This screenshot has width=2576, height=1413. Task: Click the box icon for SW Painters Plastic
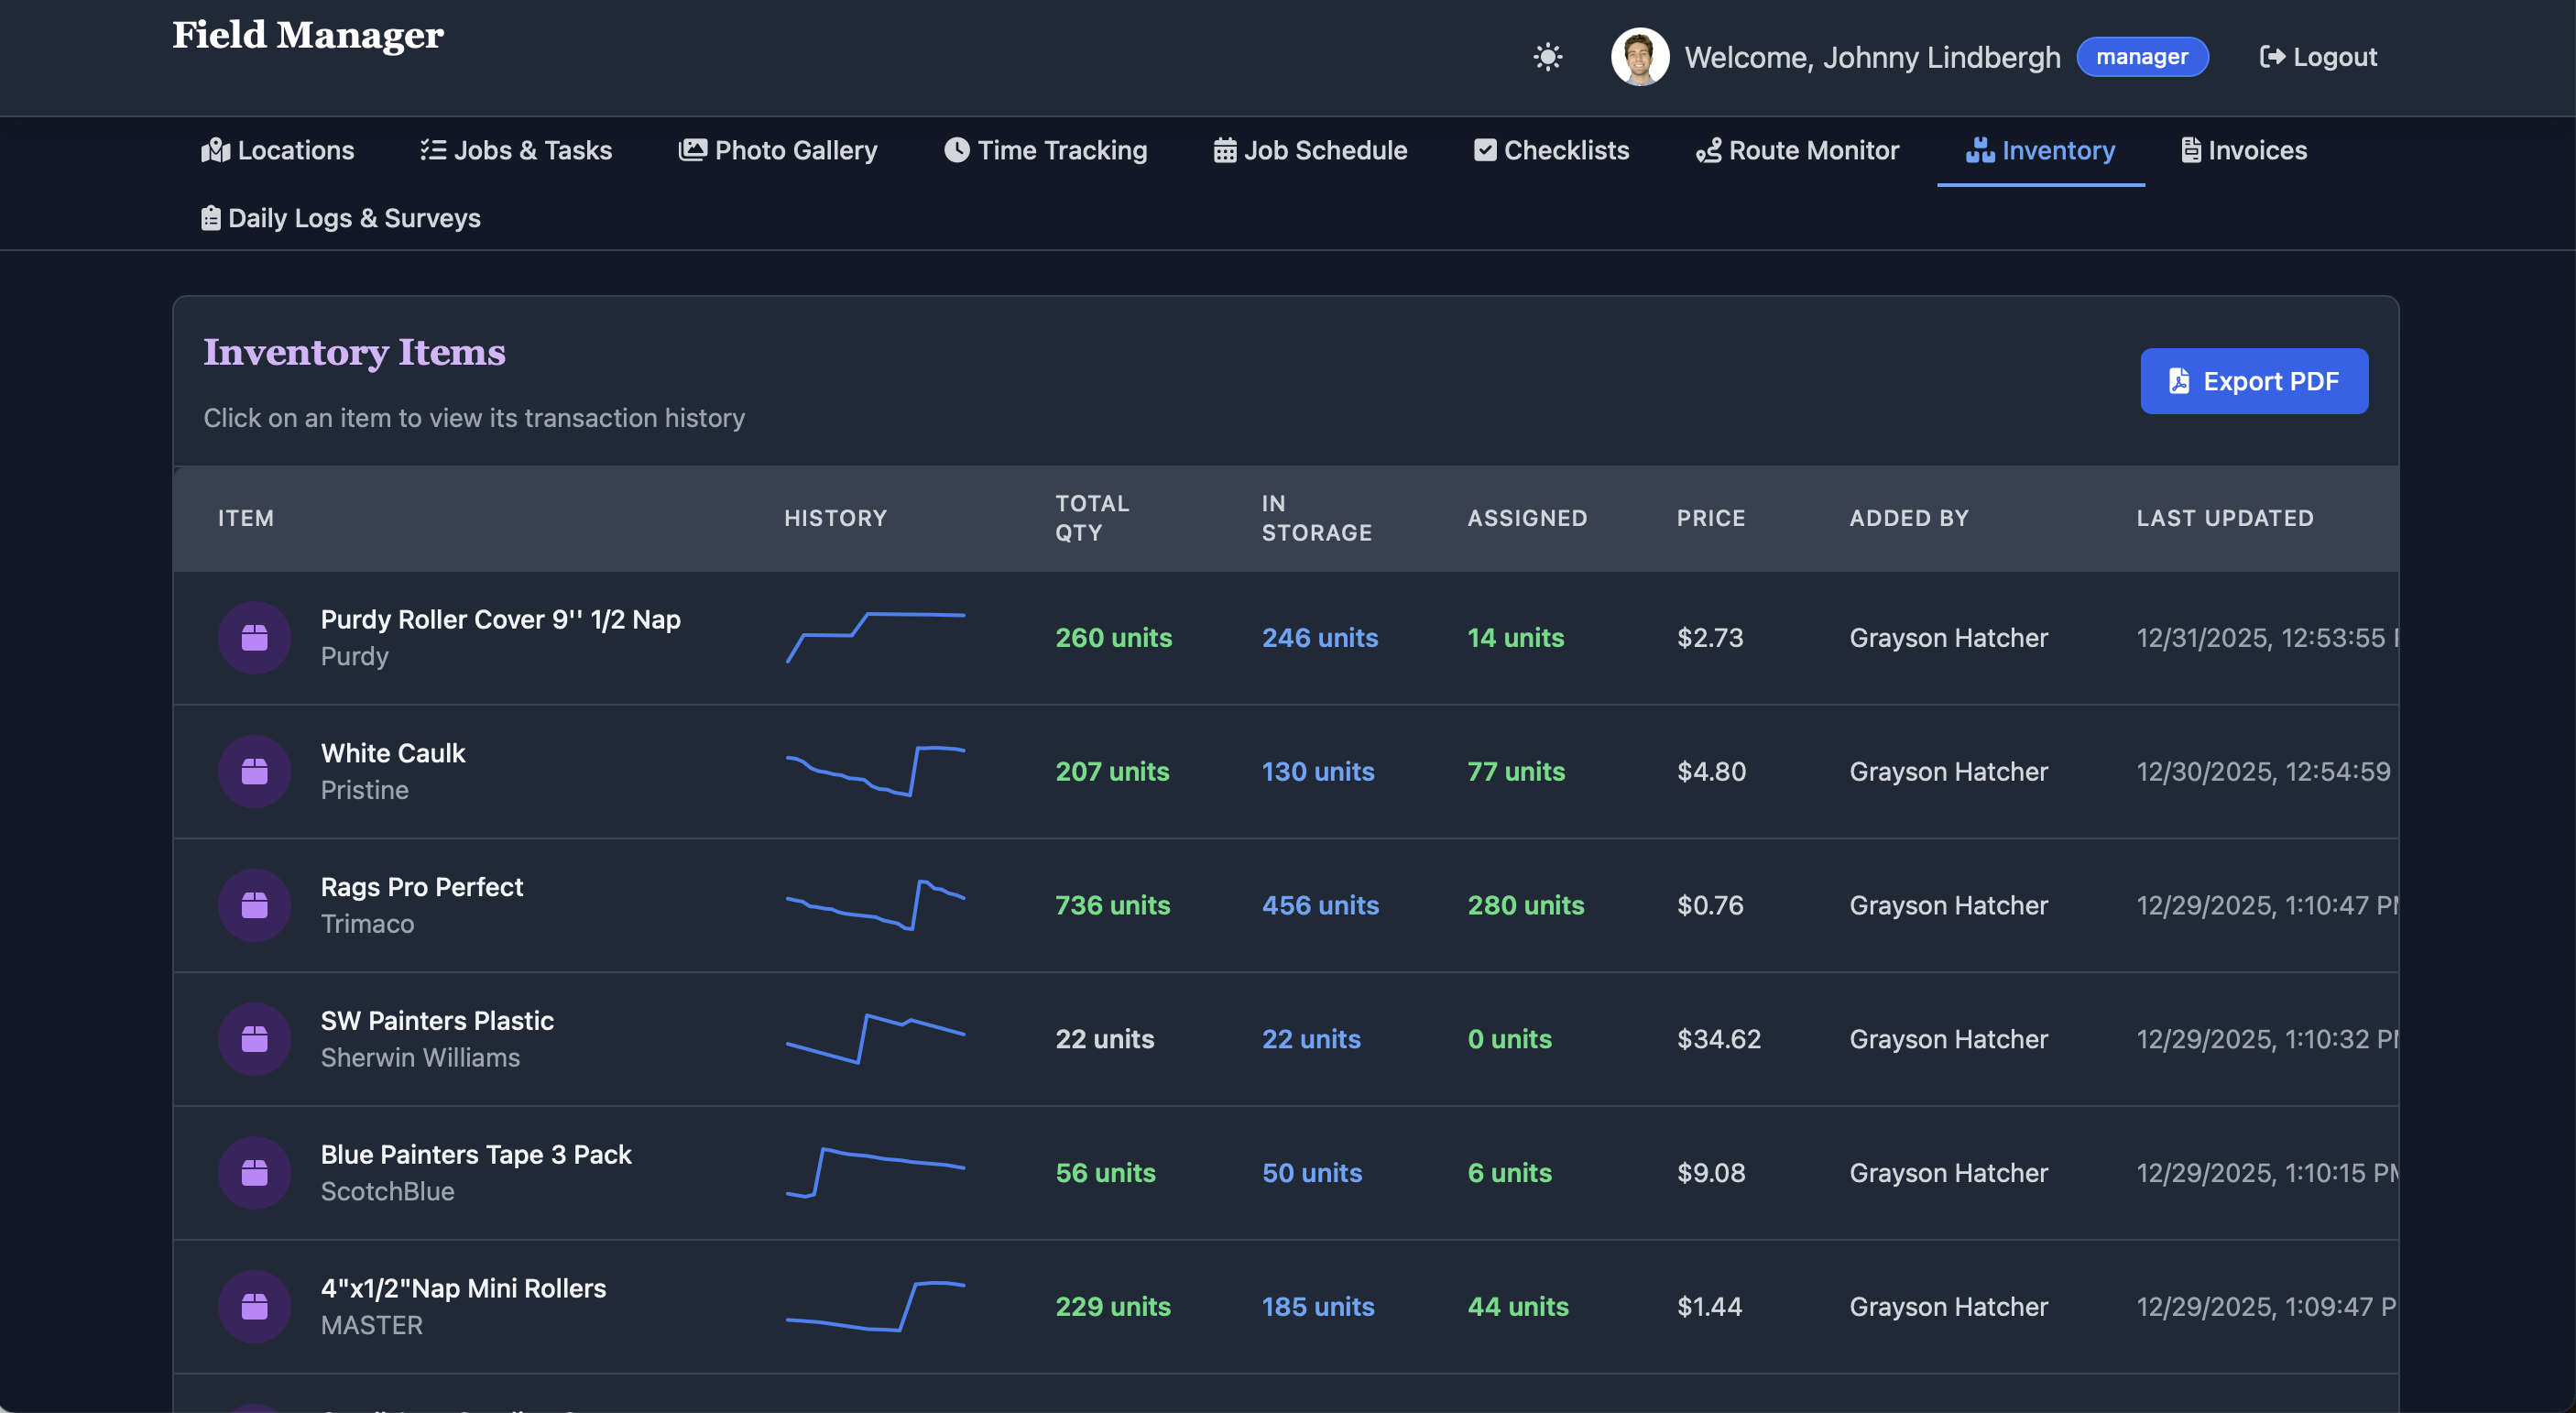click(x=255, y=1039)
